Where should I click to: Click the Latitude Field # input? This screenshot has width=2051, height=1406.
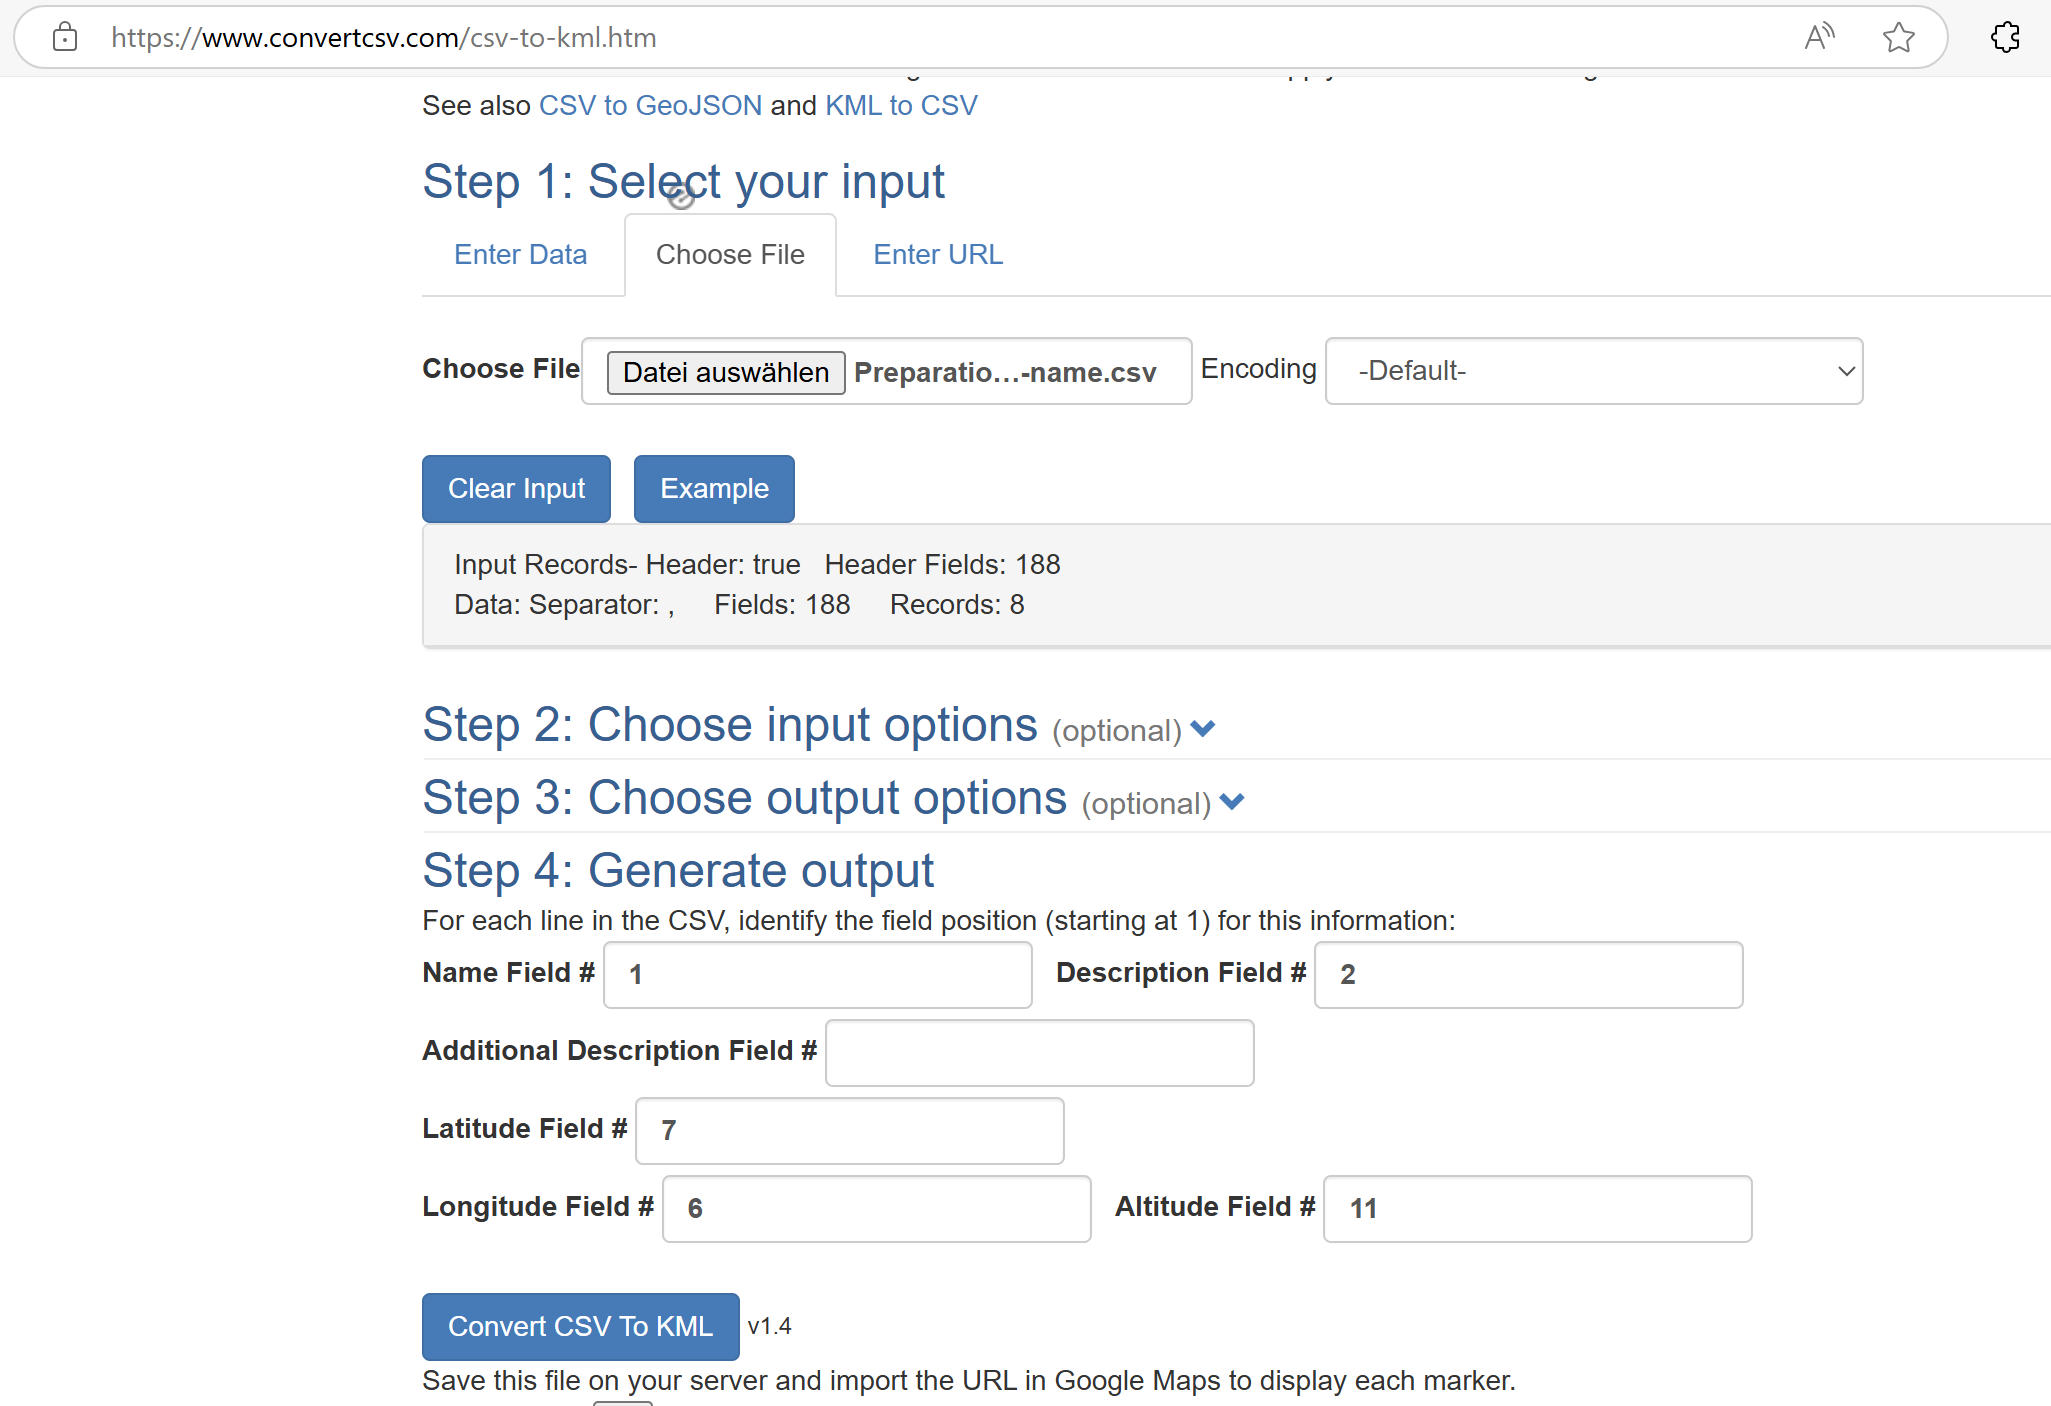coord(849,1130)
